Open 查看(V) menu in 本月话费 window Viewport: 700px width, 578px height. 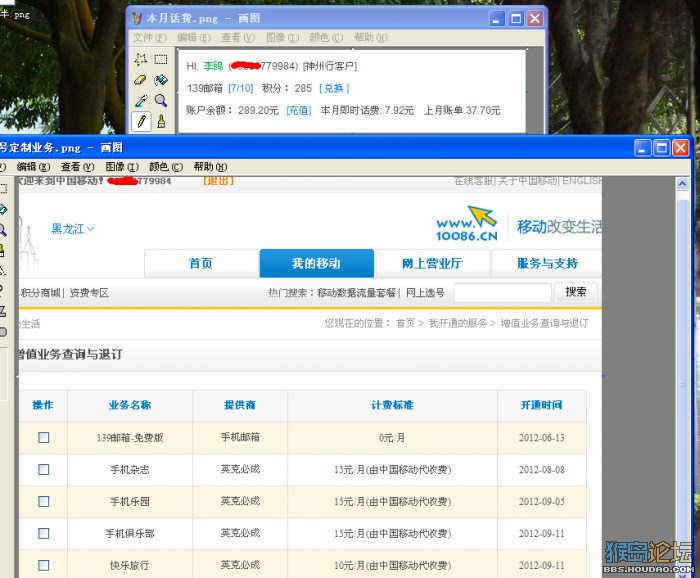click(x=238, y=38)
